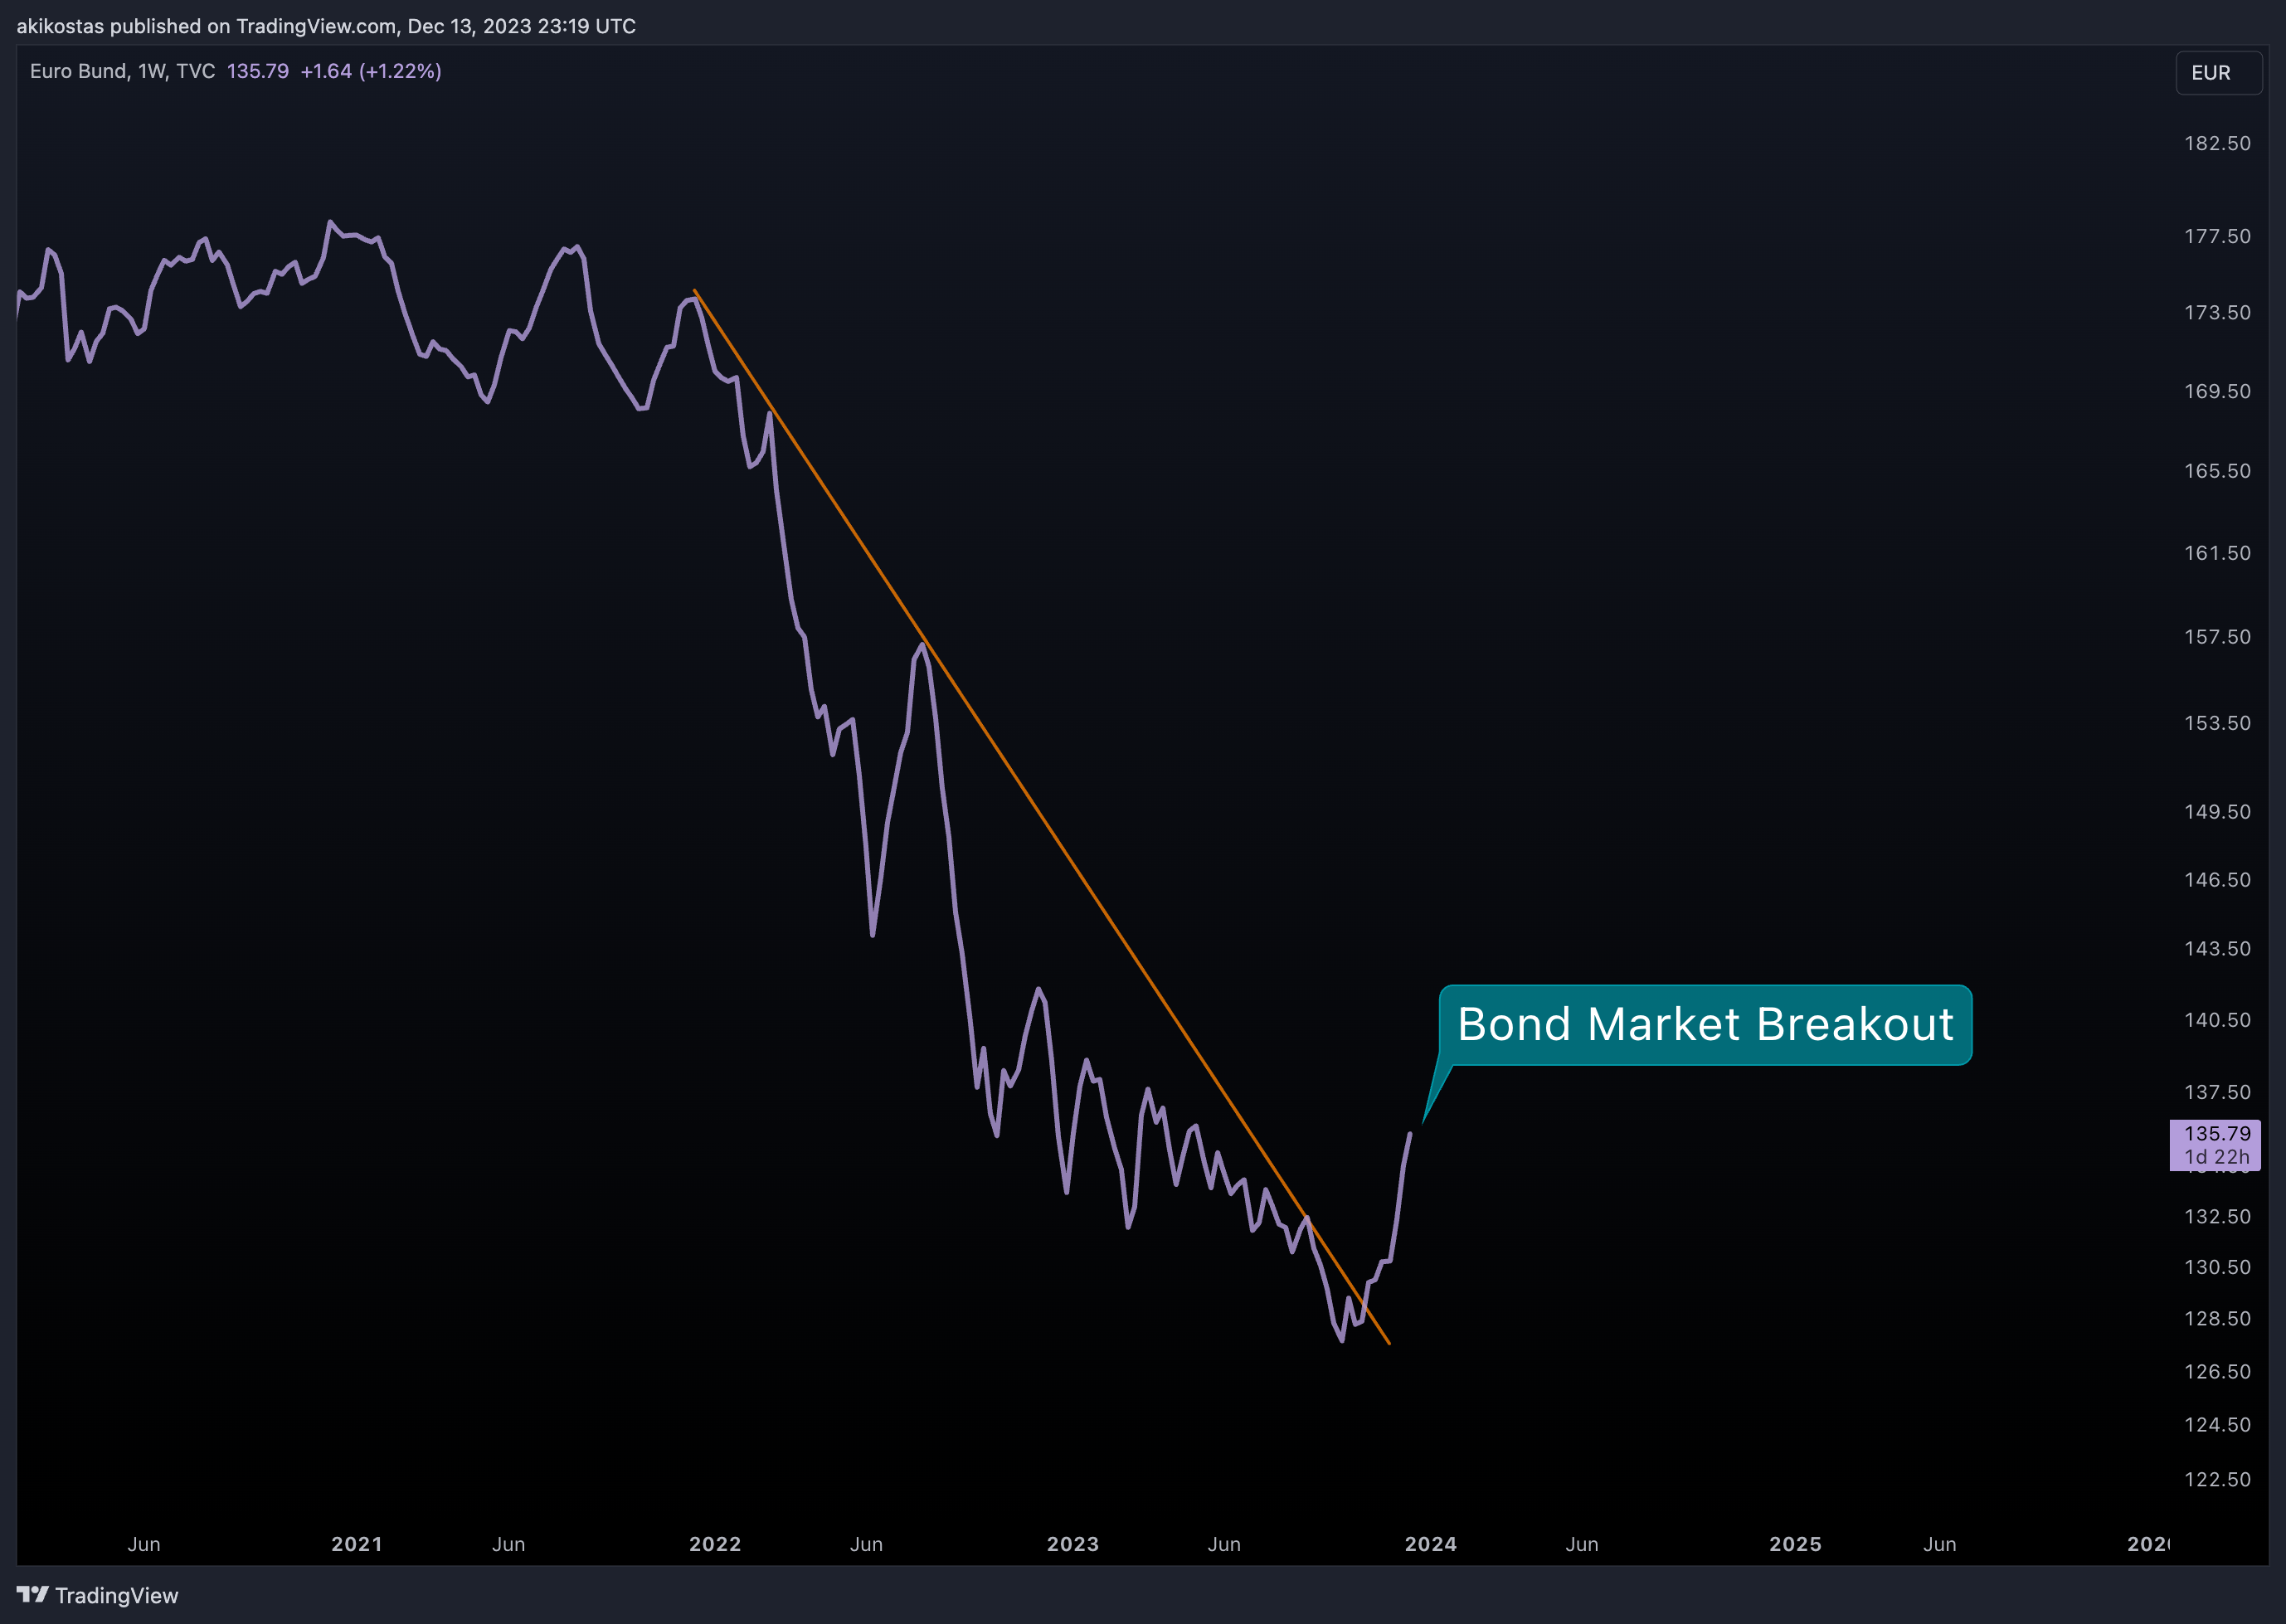The width and height of the screenshot is (2286, 1624).
Task: Click the EUR currency button
Action: point(2219,73)
